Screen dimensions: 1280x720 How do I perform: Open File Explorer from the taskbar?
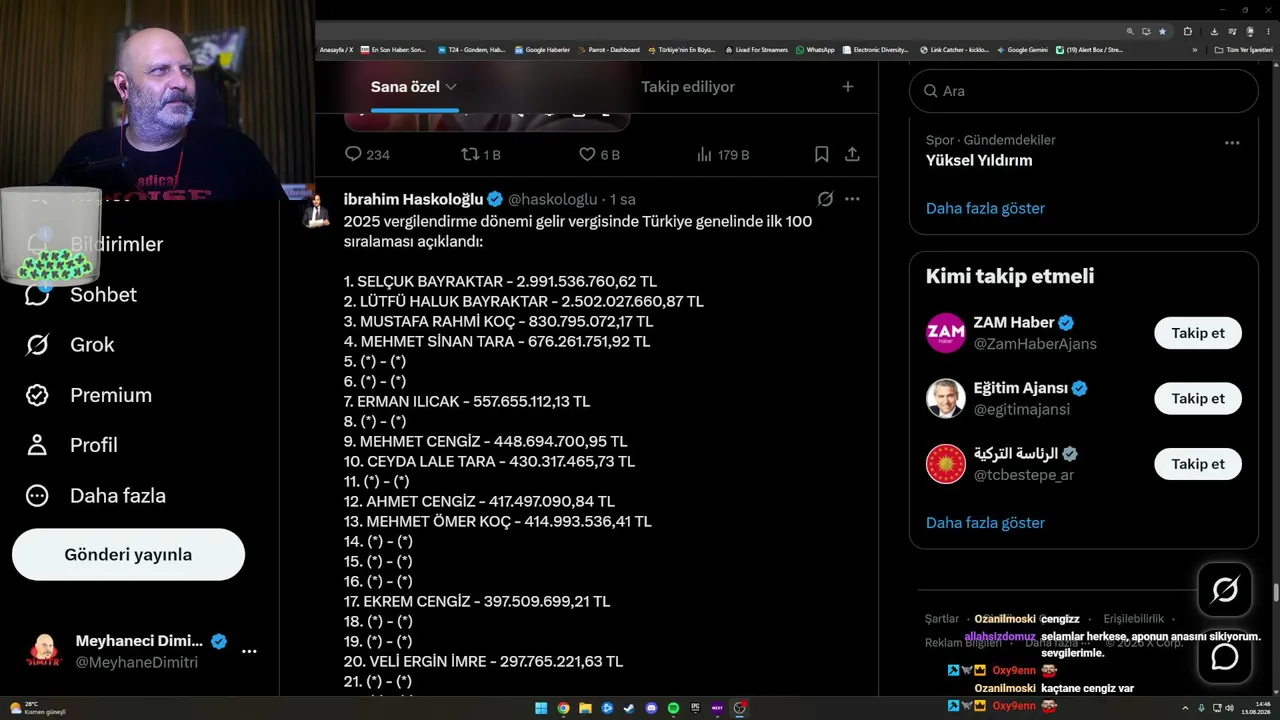click(585, 708)
